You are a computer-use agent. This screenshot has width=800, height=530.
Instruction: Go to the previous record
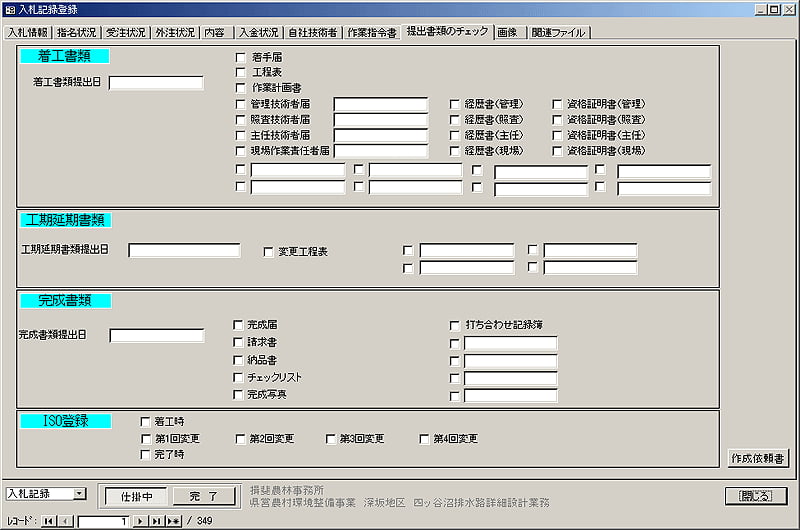tap(65, 521)
